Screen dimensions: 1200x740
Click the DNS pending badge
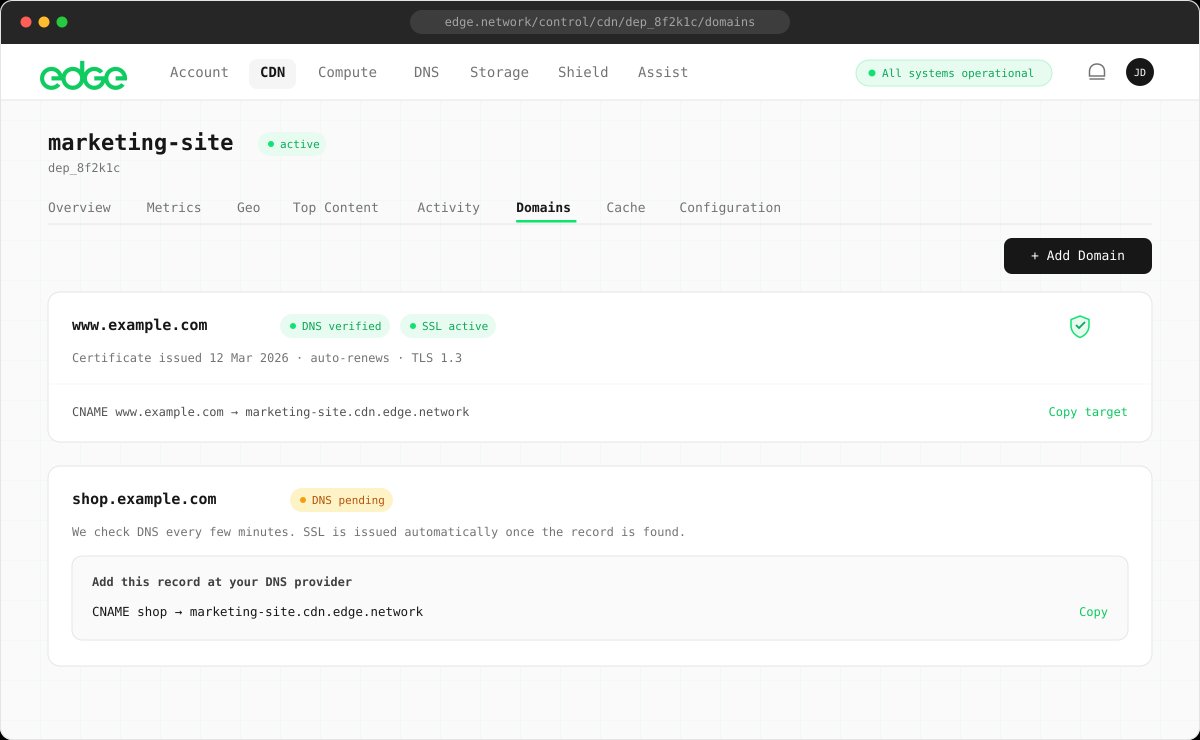tap(341, 499)
